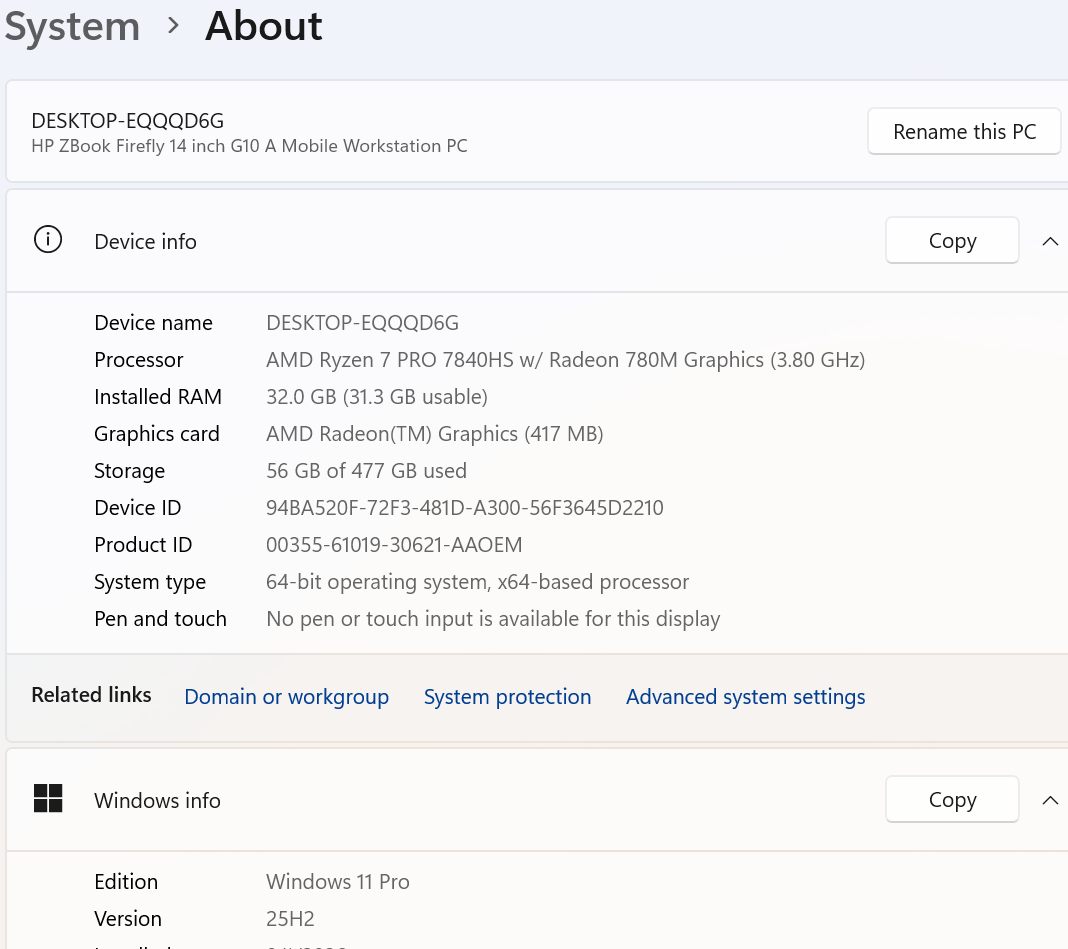Open Advanced system settings link
The width and height of the screenshot is (1068, 949).
pyautogui.click(x=745, y=696)
